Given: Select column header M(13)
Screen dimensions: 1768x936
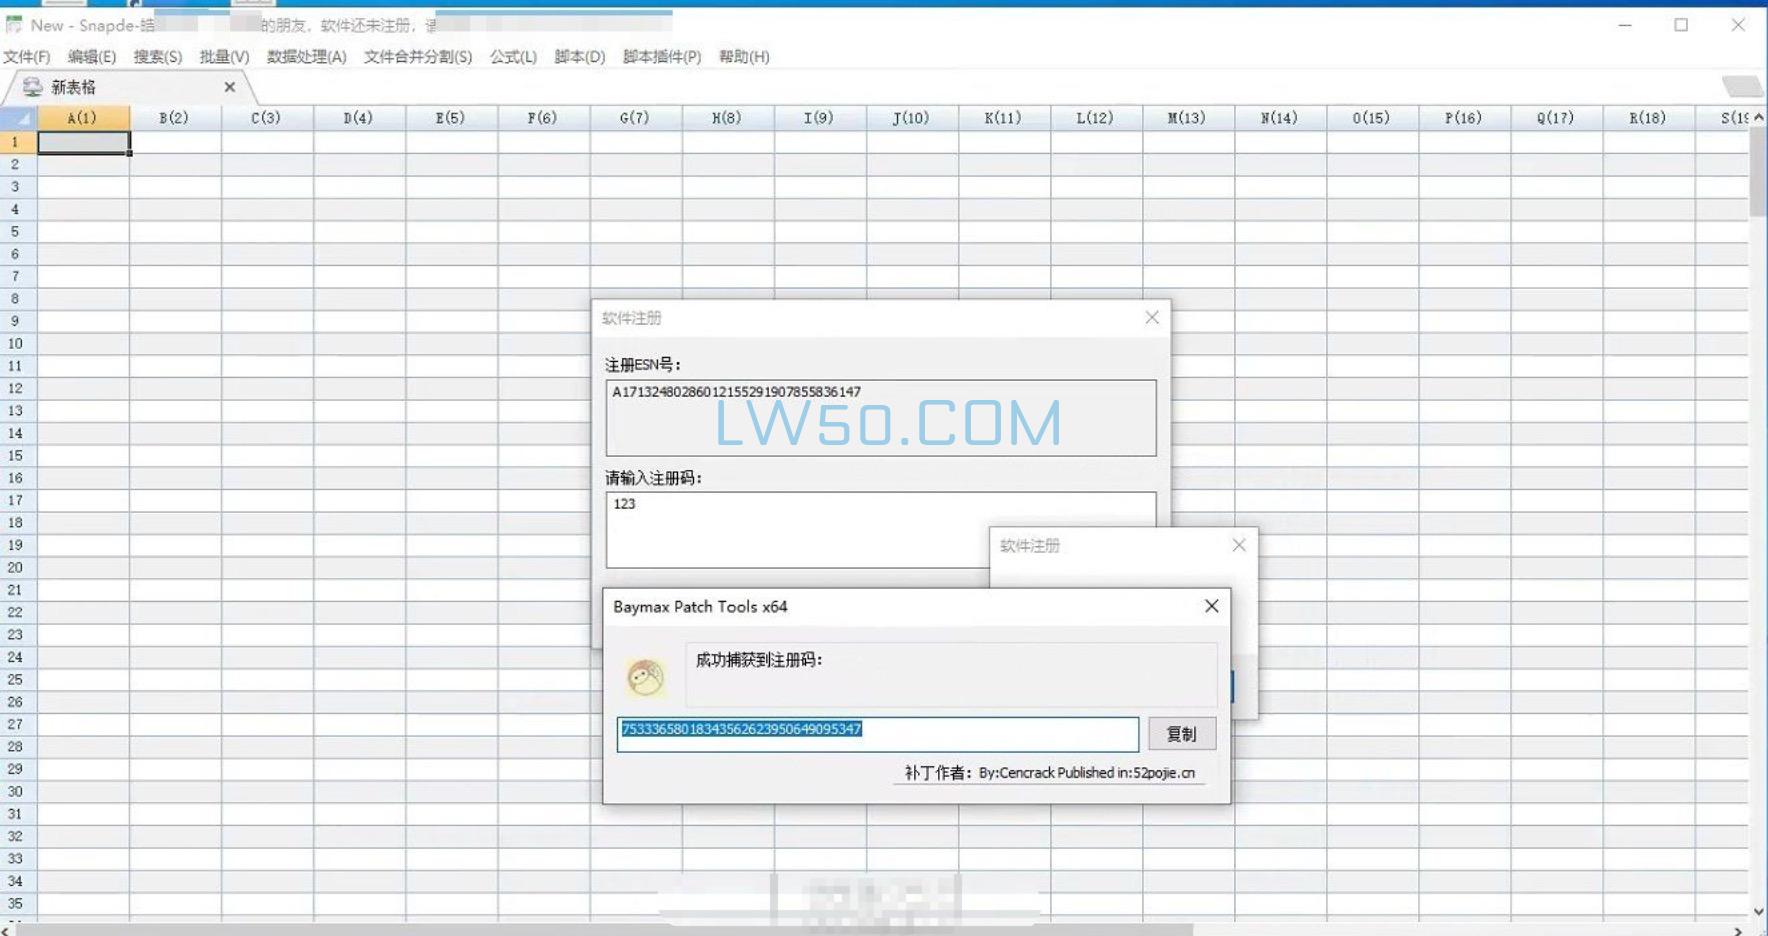Looking at the screenshot, I should 1187,118.
